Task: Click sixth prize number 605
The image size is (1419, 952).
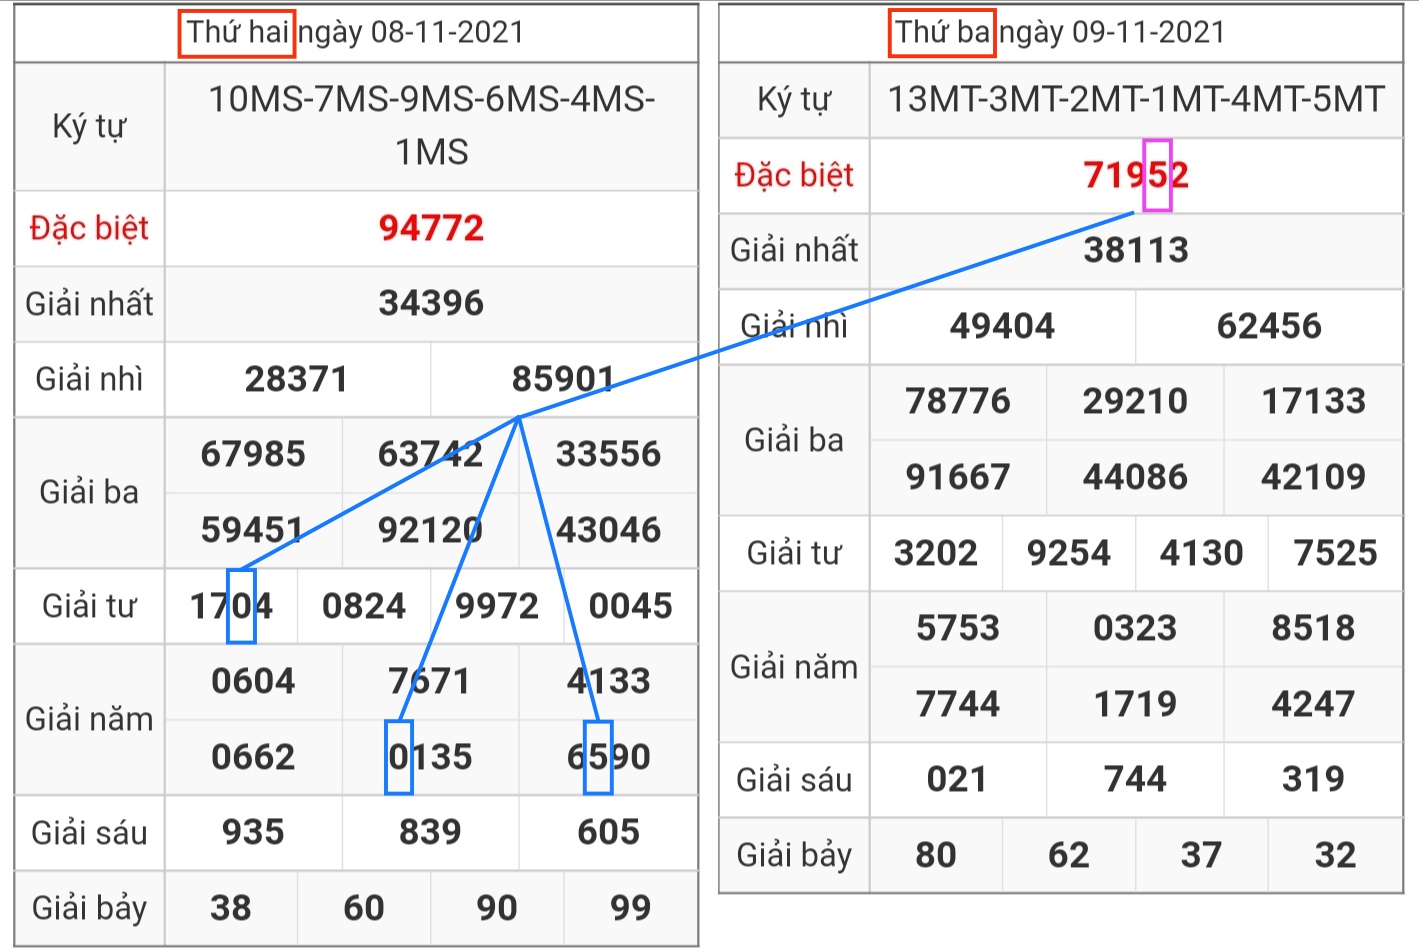Action: click(609, 833)
